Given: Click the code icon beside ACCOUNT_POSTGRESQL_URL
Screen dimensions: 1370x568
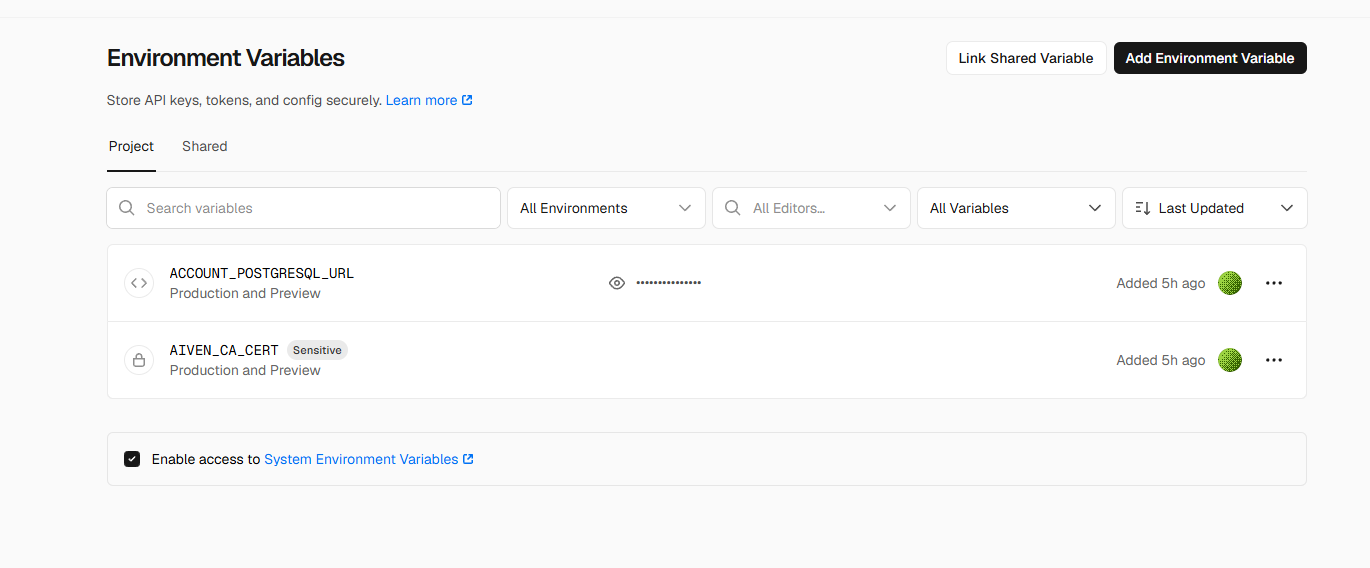Looking at the screenshot, I should (139, 283).
